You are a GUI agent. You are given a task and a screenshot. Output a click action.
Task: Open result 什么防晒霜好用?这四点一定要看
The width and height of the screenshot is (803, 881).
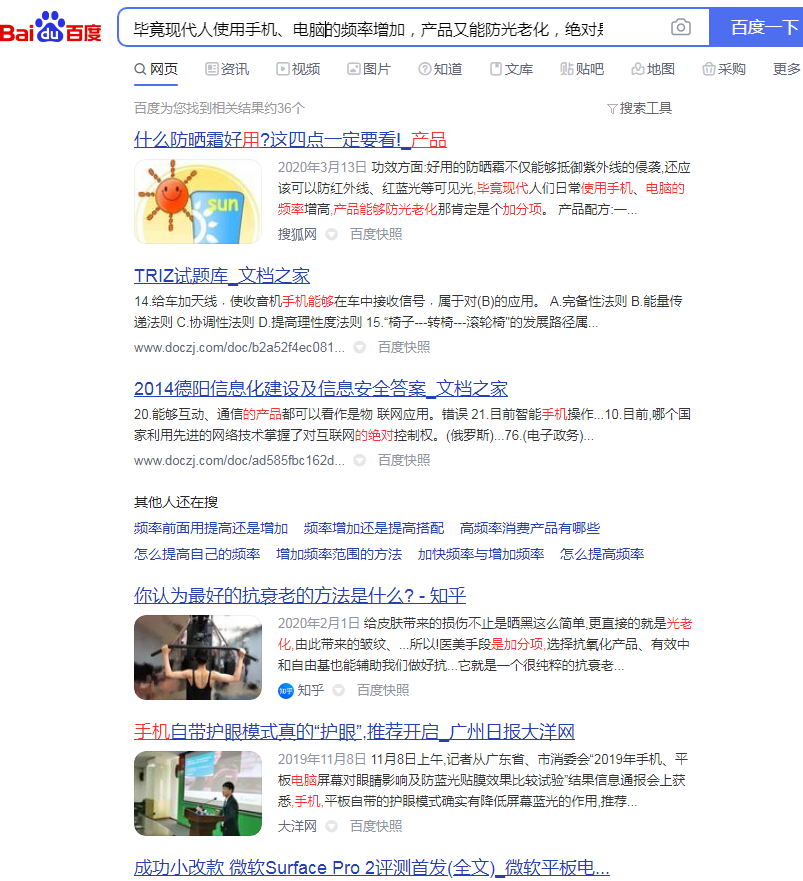point(290,139)
